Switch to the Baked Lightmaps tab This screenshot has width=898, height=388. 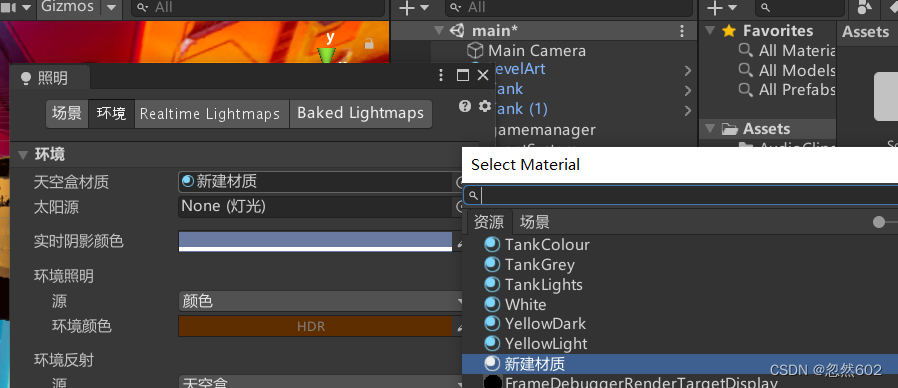[x=360, y=113]
